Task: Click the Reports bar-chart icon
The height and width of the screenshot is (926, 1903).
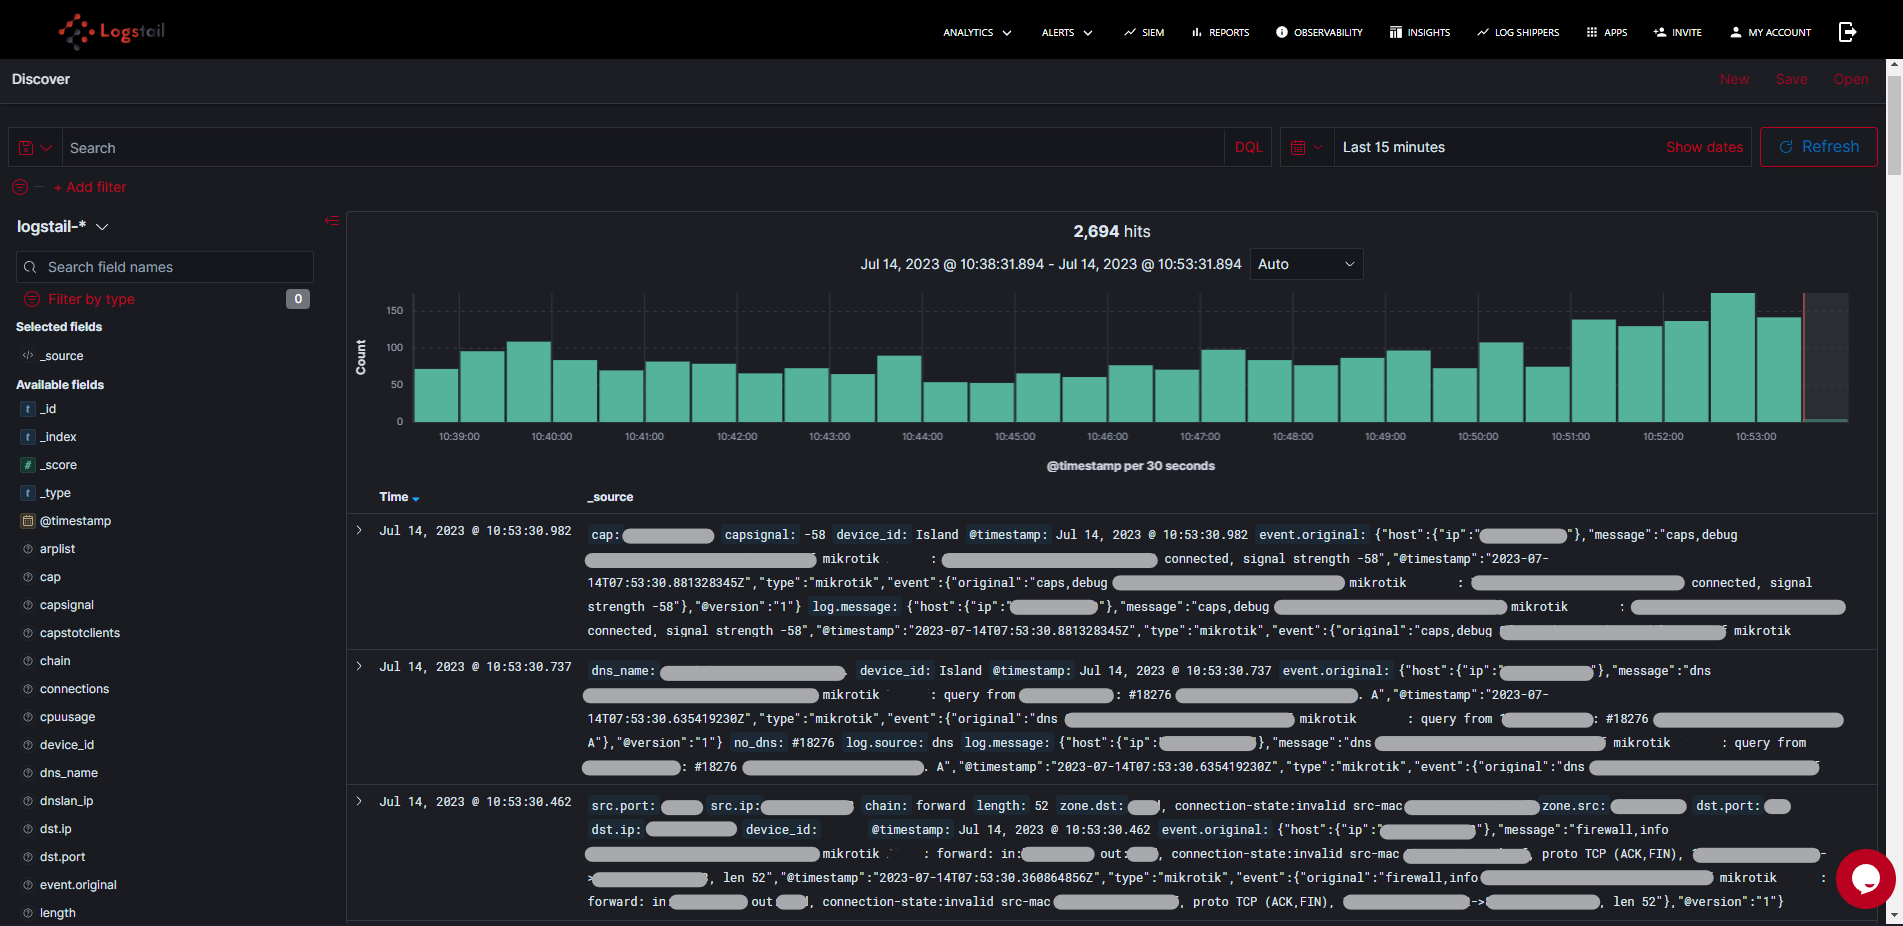Action: tap(1196, 32)
